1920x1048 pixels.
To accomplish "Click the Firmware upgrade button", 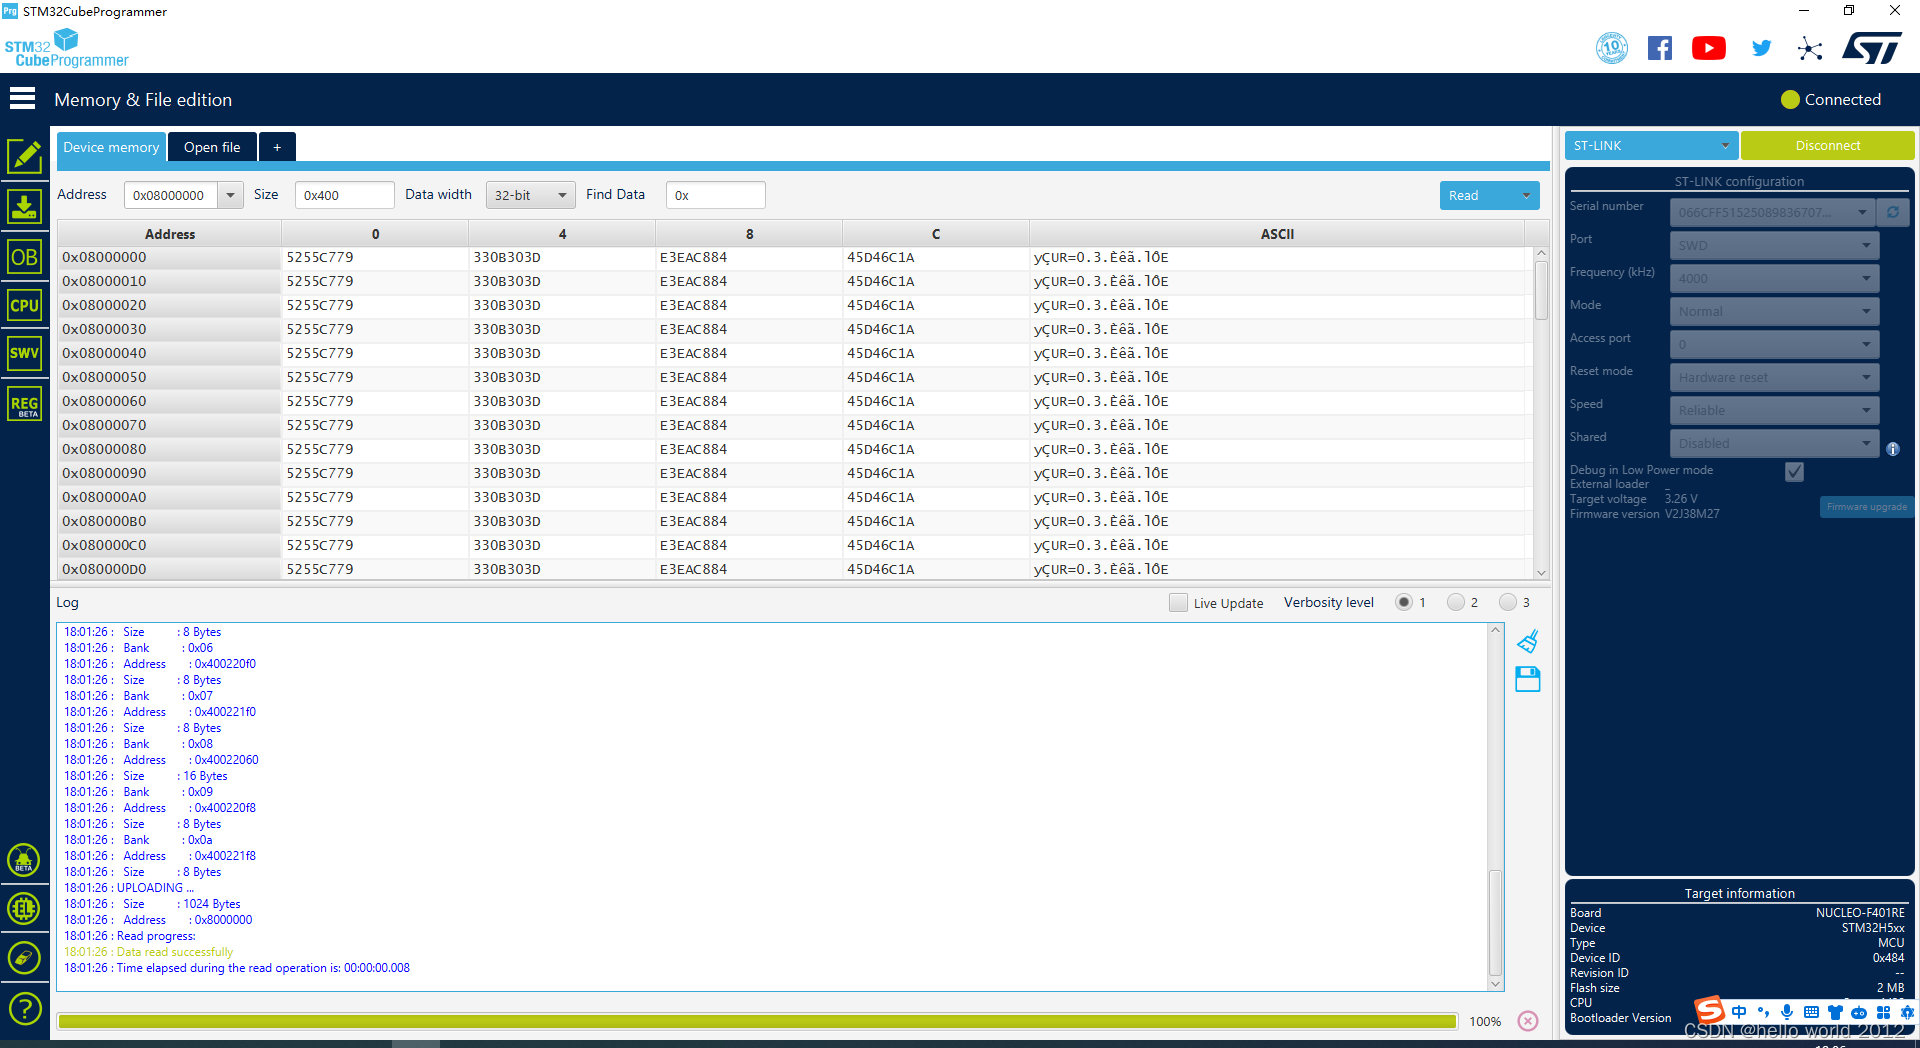I will [x=1866, y=507].
